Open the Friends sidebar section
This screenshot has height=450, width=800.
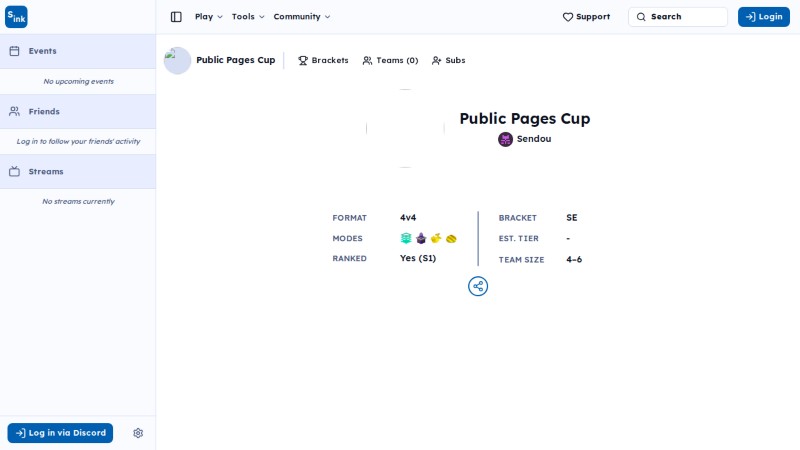[x=78, y=111]
